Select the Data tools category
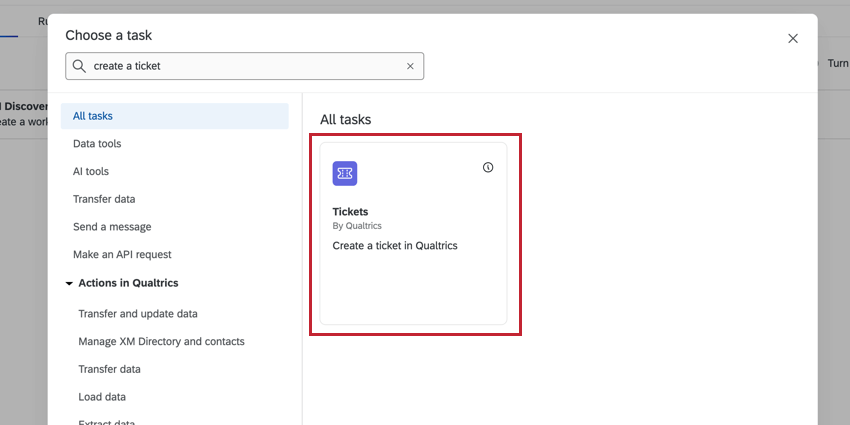This screenshot has width=850, height=425. (97, 144)
